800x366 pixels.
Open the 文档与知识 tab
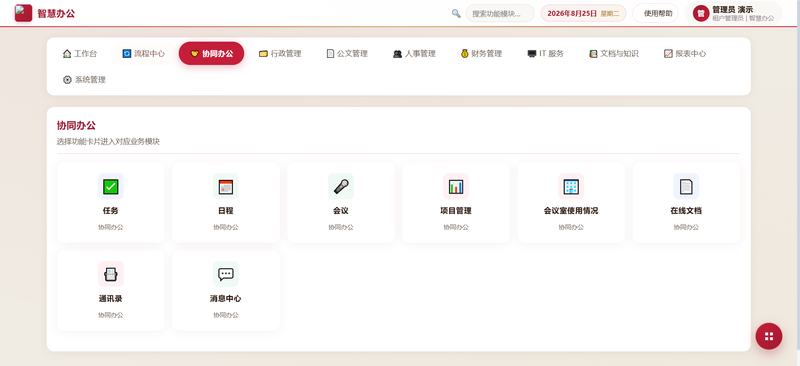(613, 54)
